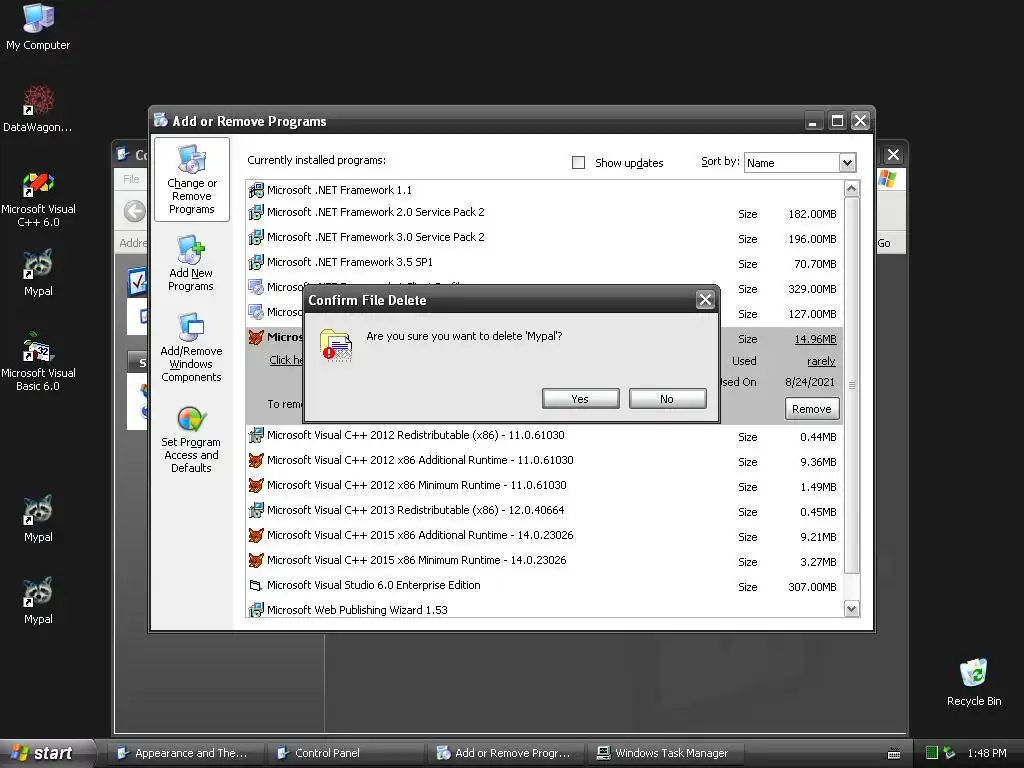Viewport: 1024px width, 768px height.
Task: Switch to Windows Task Manager taskbar button
Action: (x=666, y=753)
